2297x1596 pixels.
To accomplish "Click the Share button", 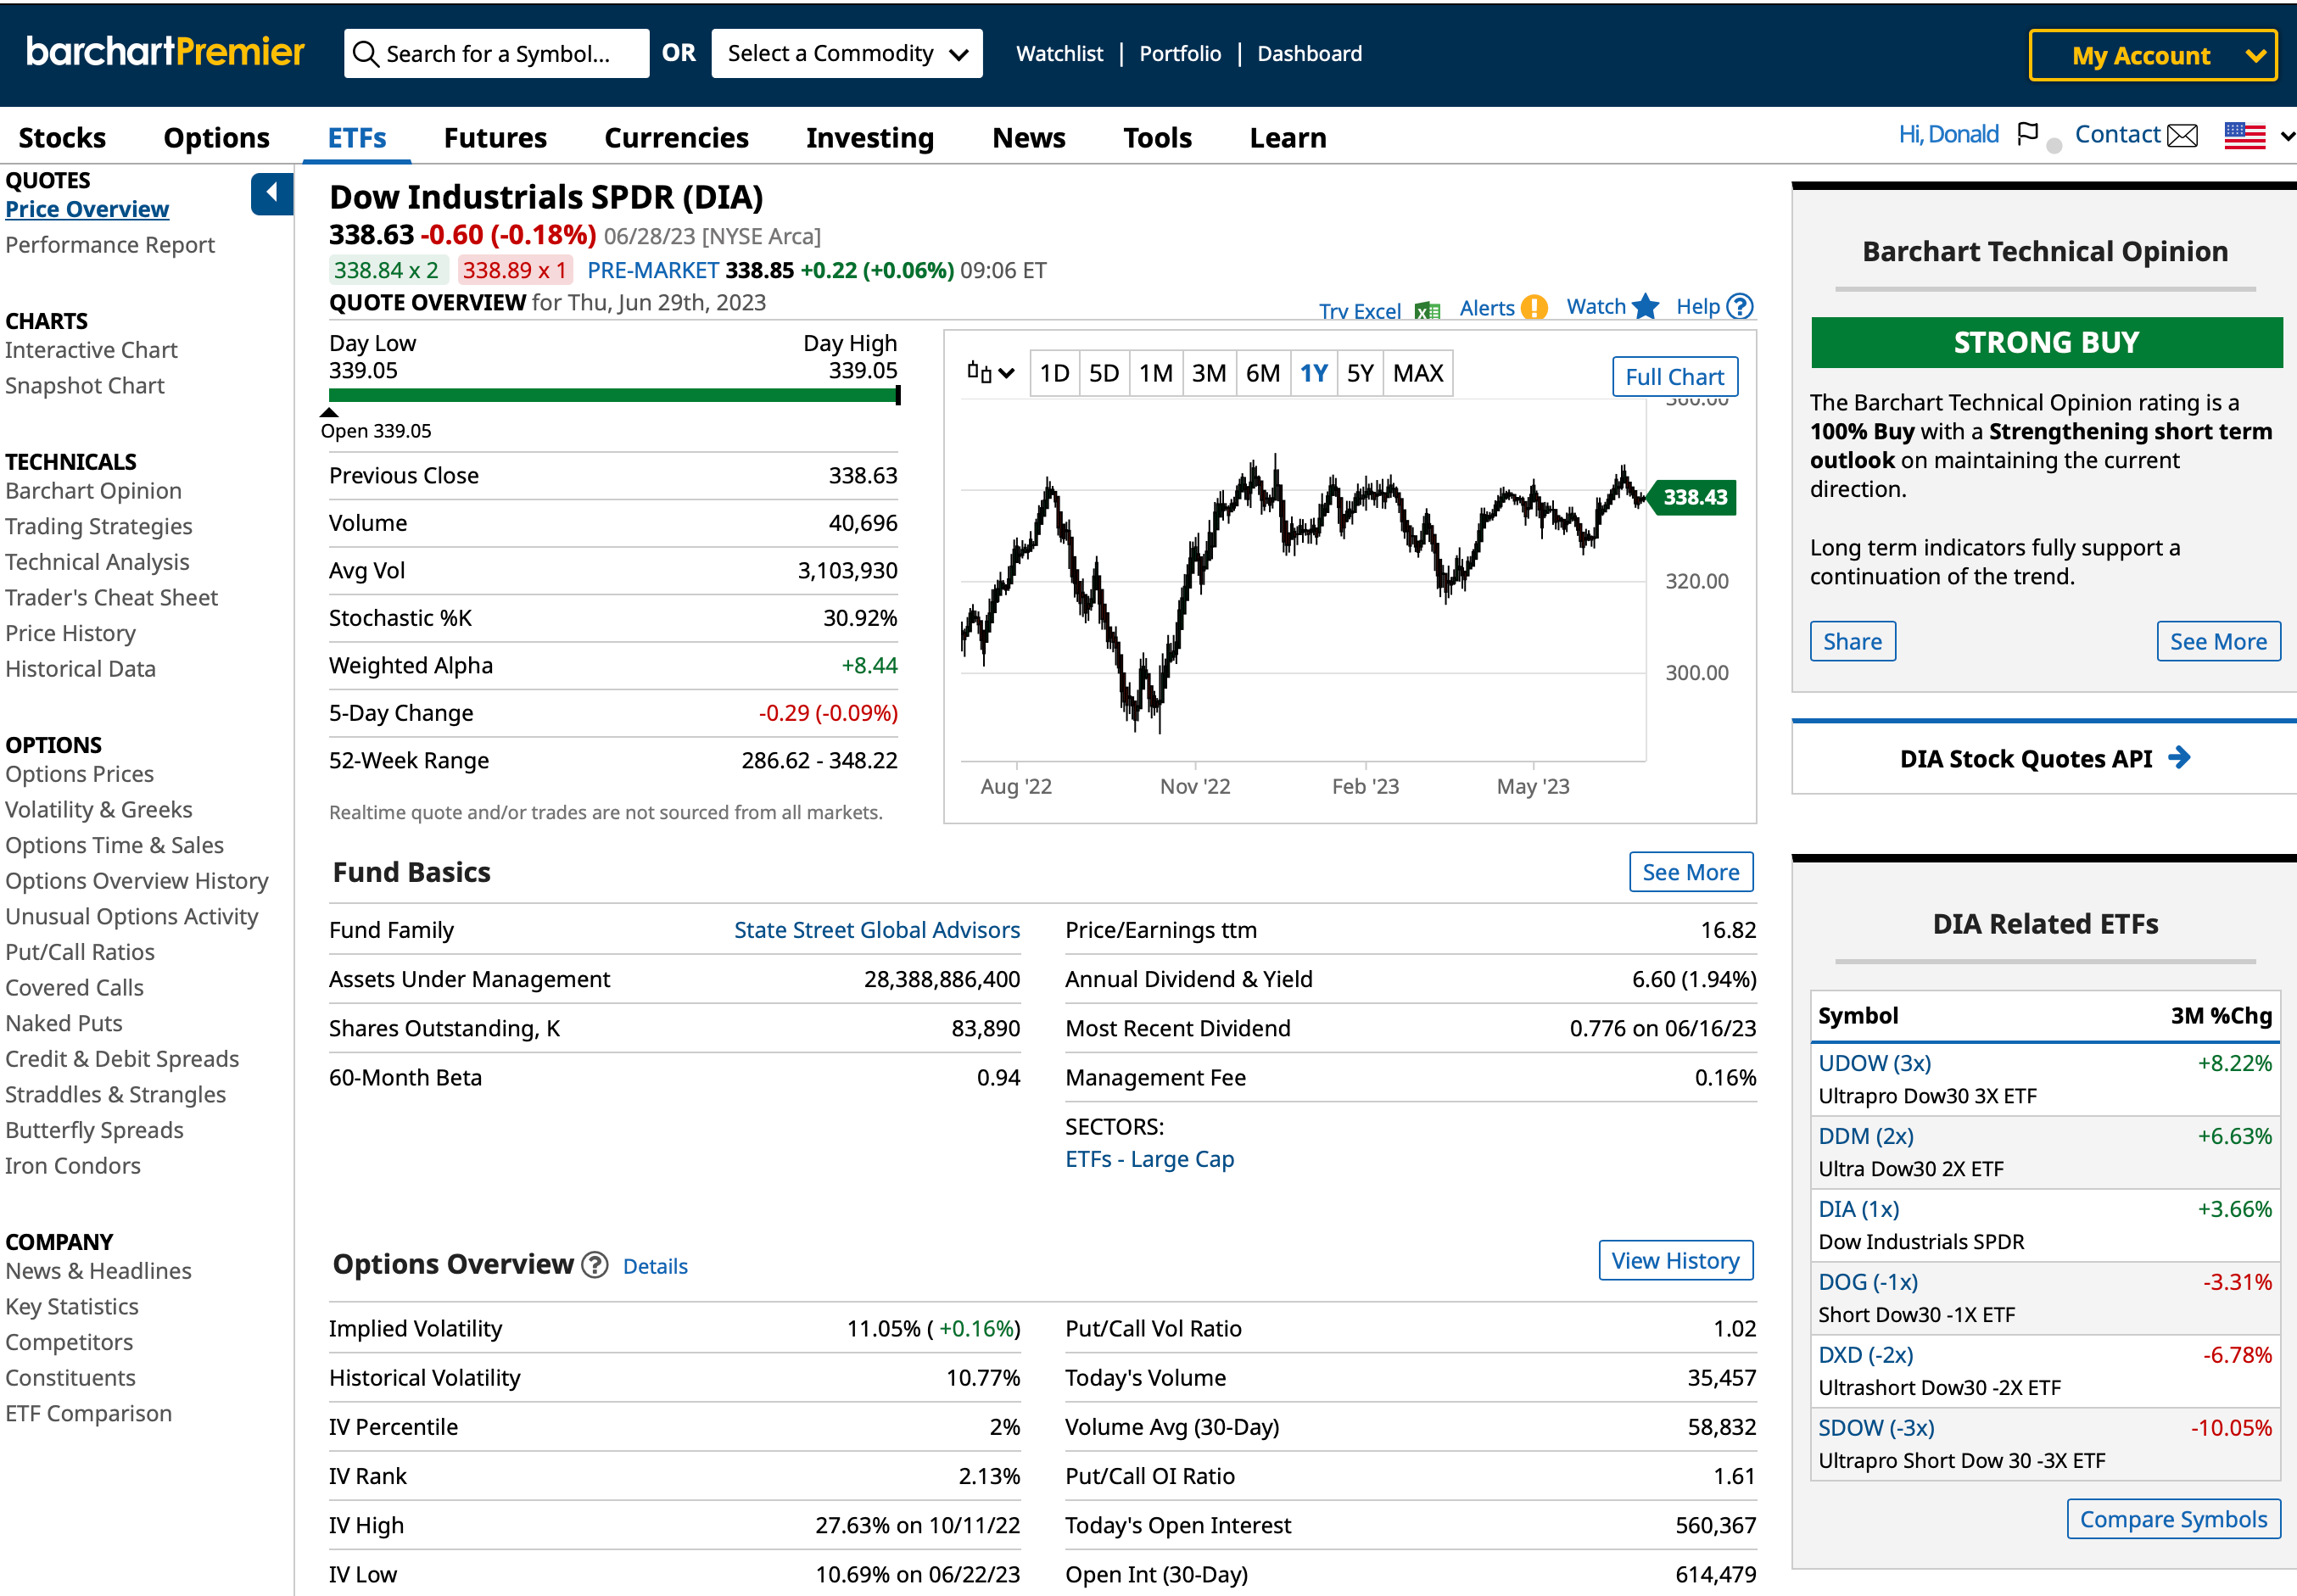I will (x=1852, y=641).
